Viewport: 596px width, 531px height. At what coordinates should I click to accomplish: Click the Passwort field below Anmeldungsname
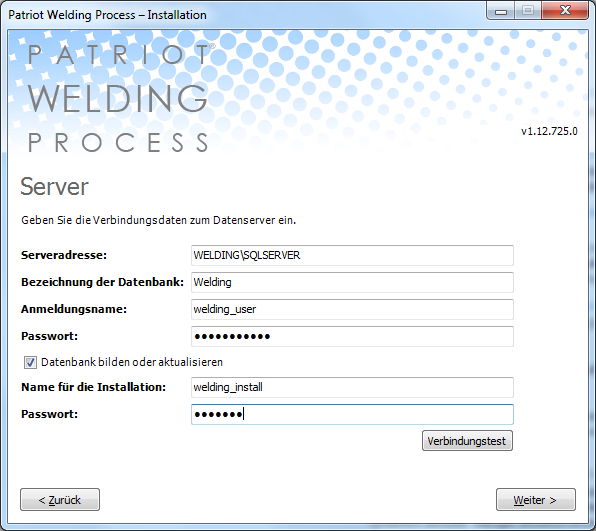pos(352,336)
